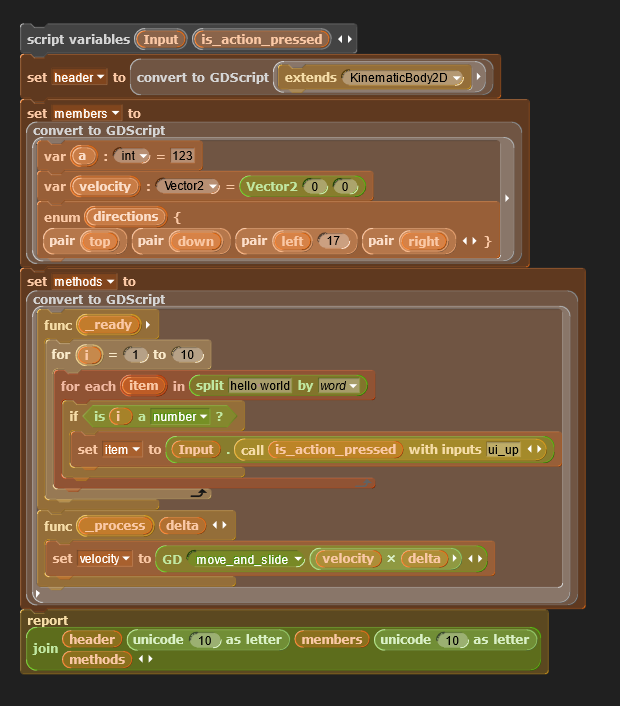Edit the 'hello world' text field

click(x=260, y=386)
